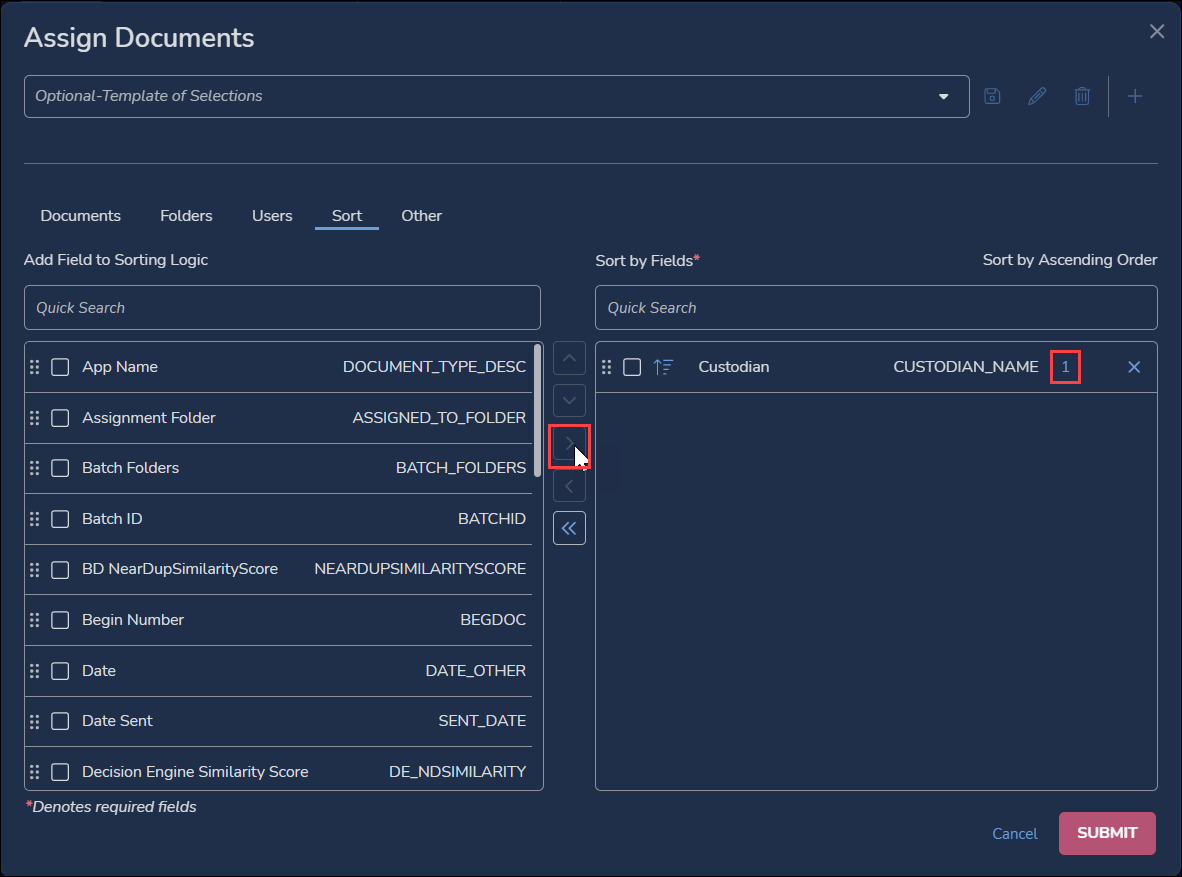Check the App Name field checkbox
The image size is (1182, 877).
pyautogui.click(x=60, y=367)
